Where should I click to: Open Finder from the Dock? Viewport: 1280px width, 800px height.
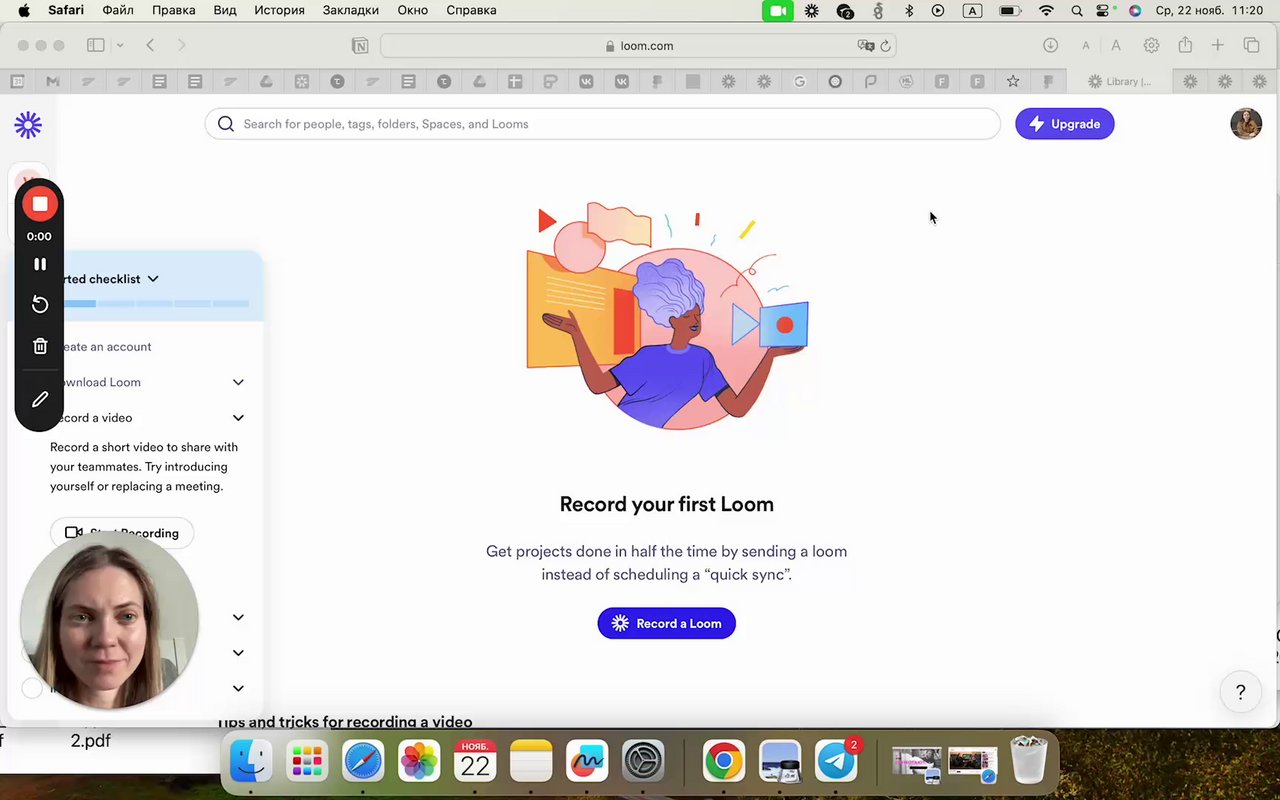pos(251,762)
